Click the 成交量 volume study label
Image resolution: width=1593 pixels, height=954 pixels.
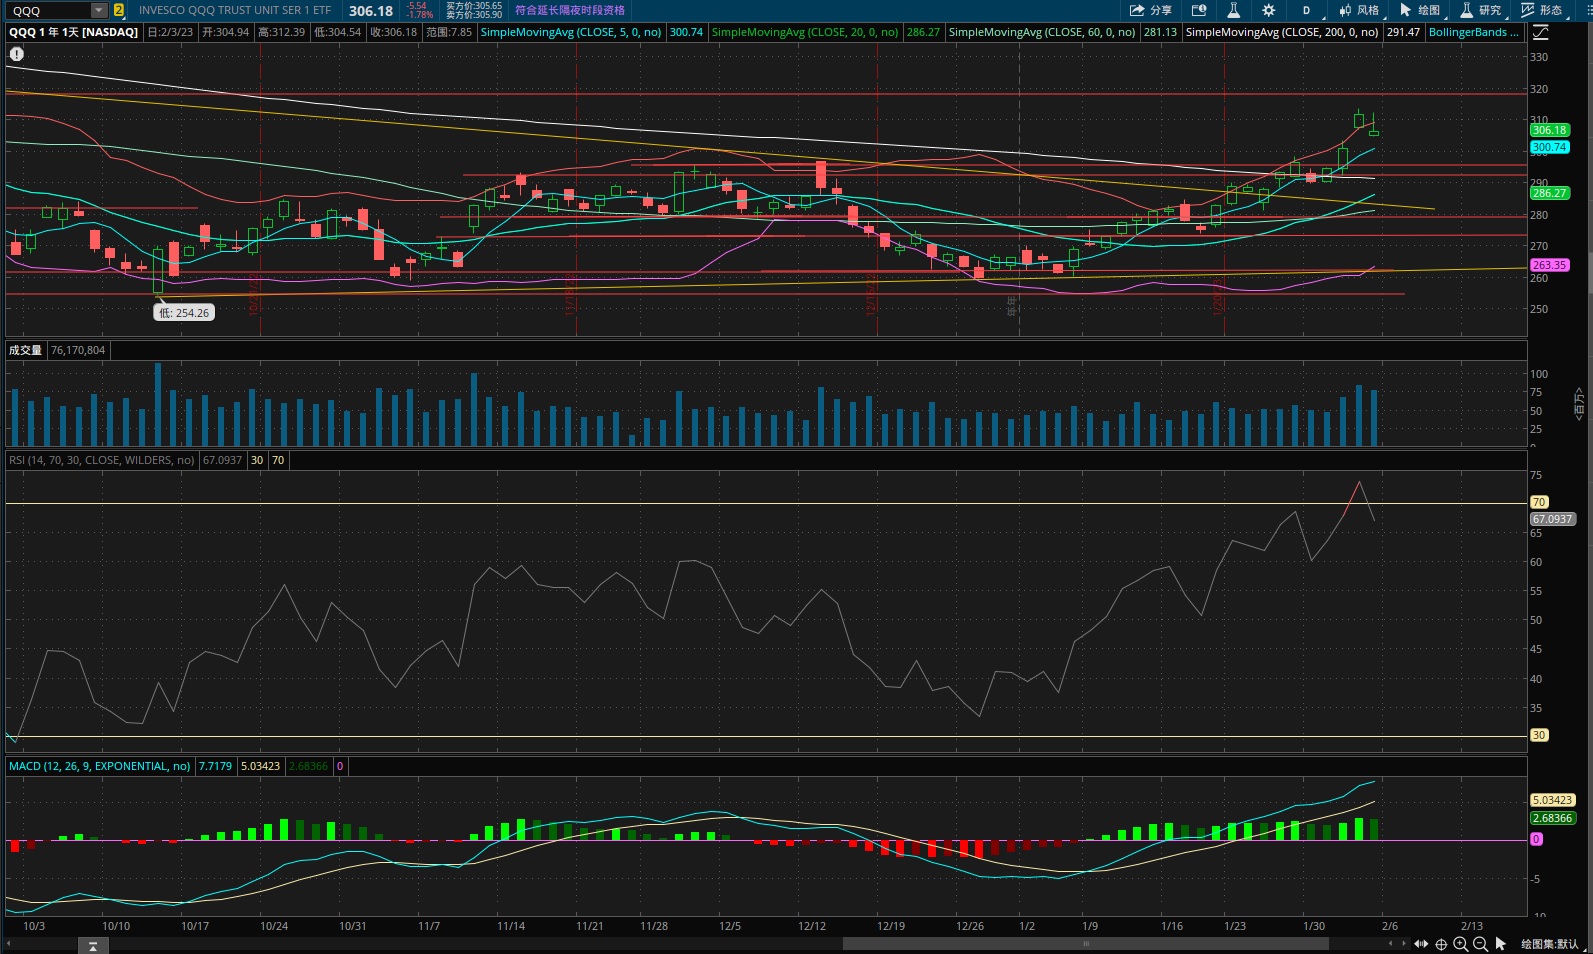[25, 350]
